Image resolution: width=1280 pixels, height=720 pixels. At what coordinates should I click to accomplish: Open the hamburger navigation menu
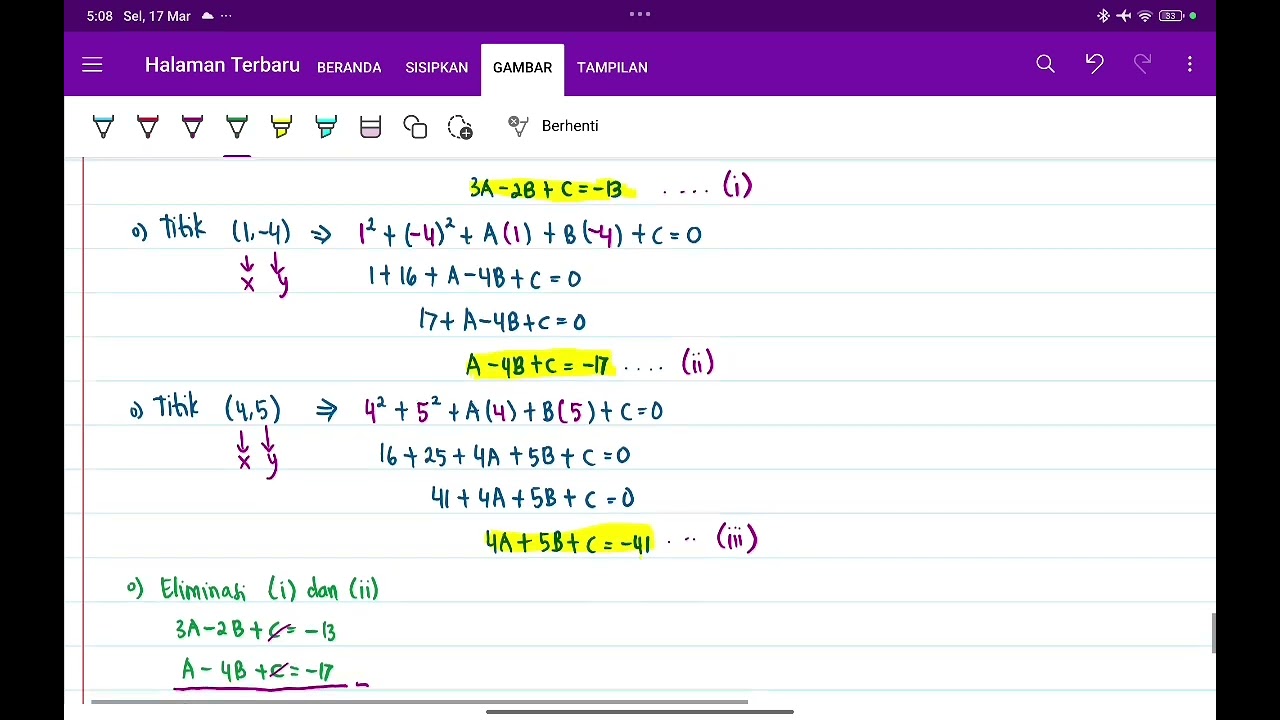[x=92, y=66]
